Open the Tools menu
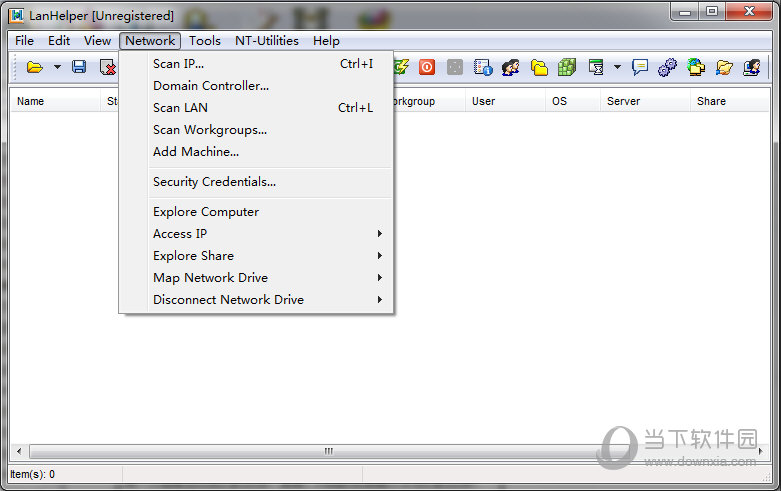 (205, 41)
